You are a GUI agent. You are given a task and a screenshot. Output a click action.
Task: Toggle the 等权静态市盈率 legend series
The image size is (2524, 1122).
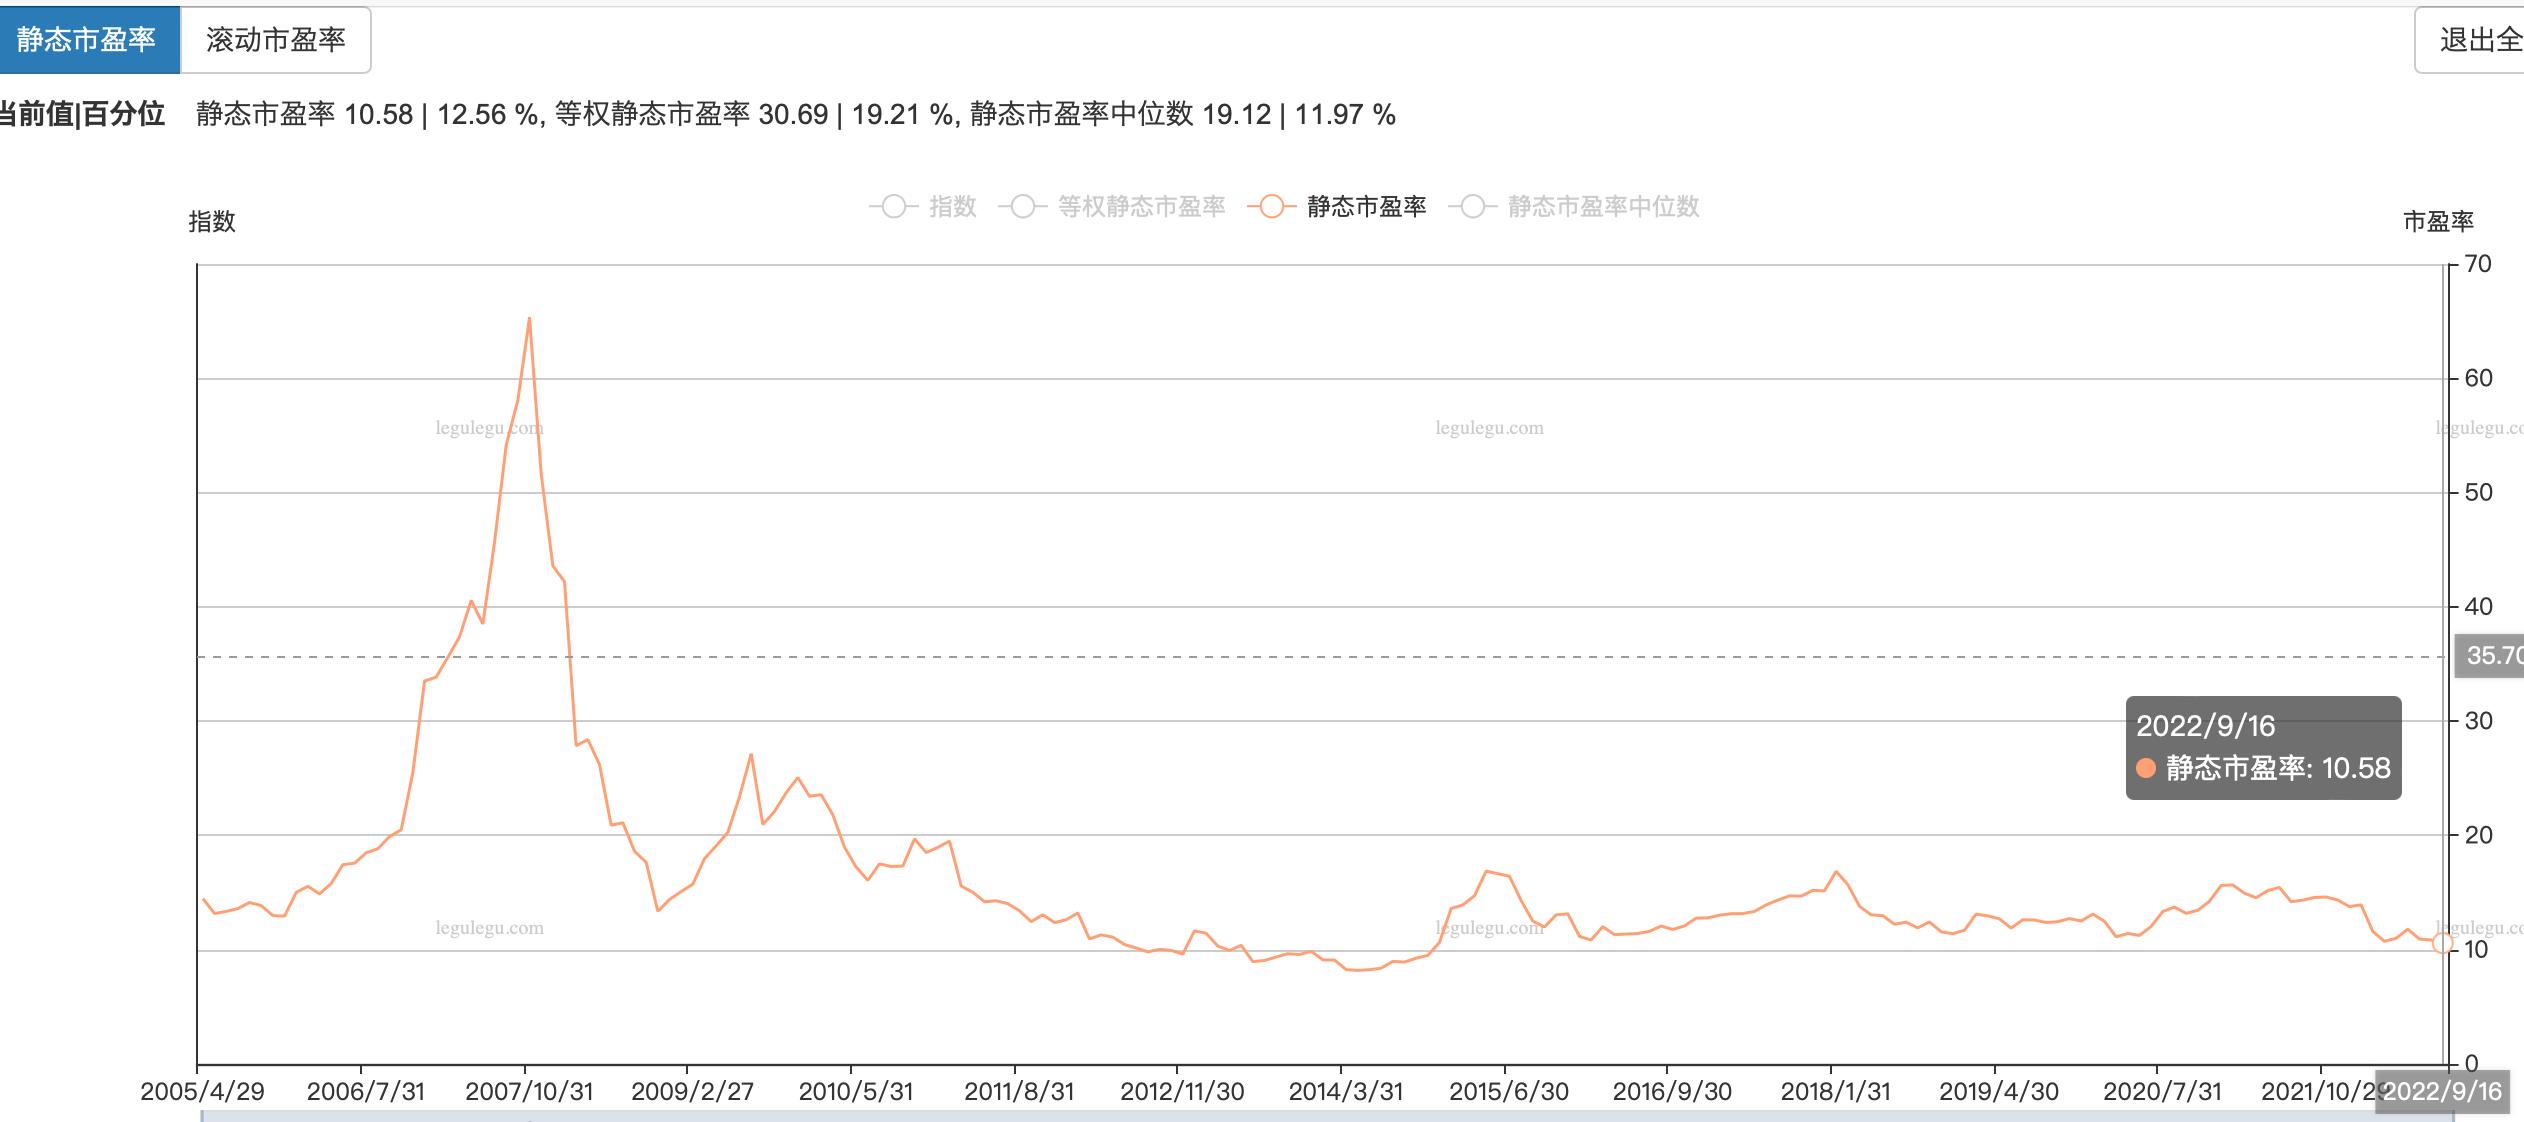pyautogui.click(x=1140, y=207)
